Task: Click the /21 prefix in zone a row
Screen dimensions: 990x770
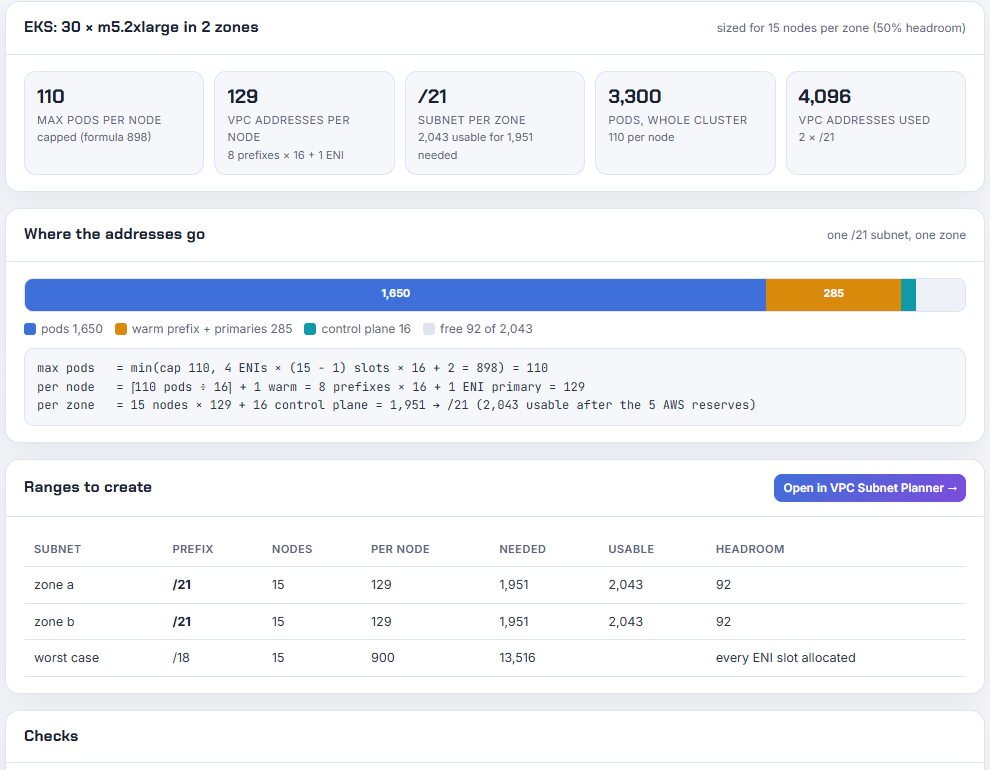Action: [182, 585]
